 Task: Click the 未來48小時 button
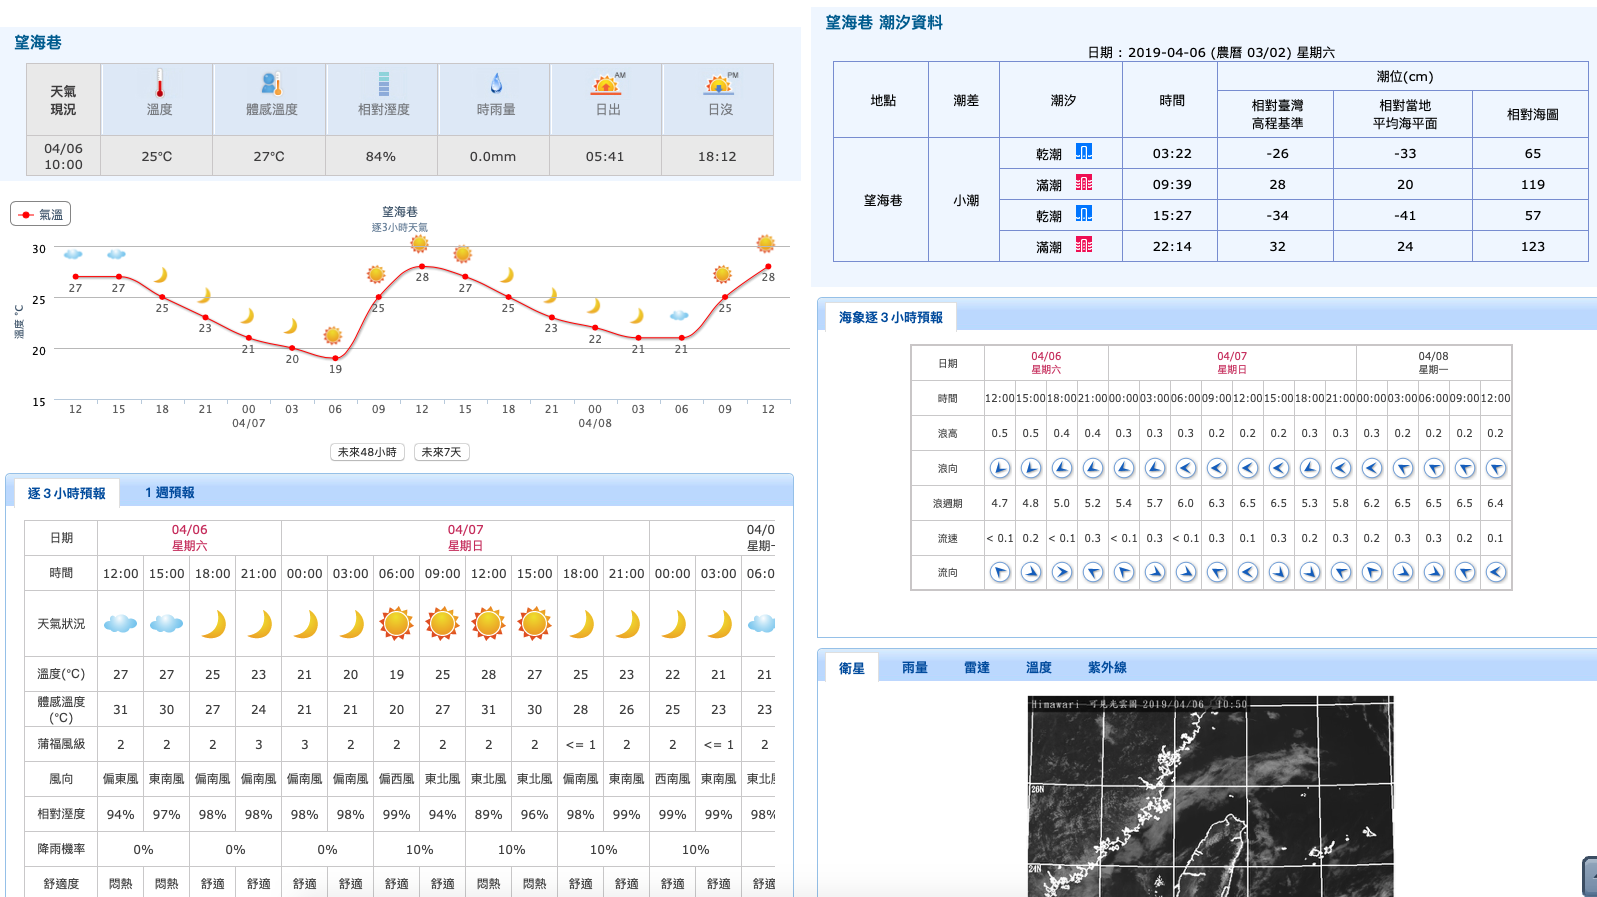367,452
